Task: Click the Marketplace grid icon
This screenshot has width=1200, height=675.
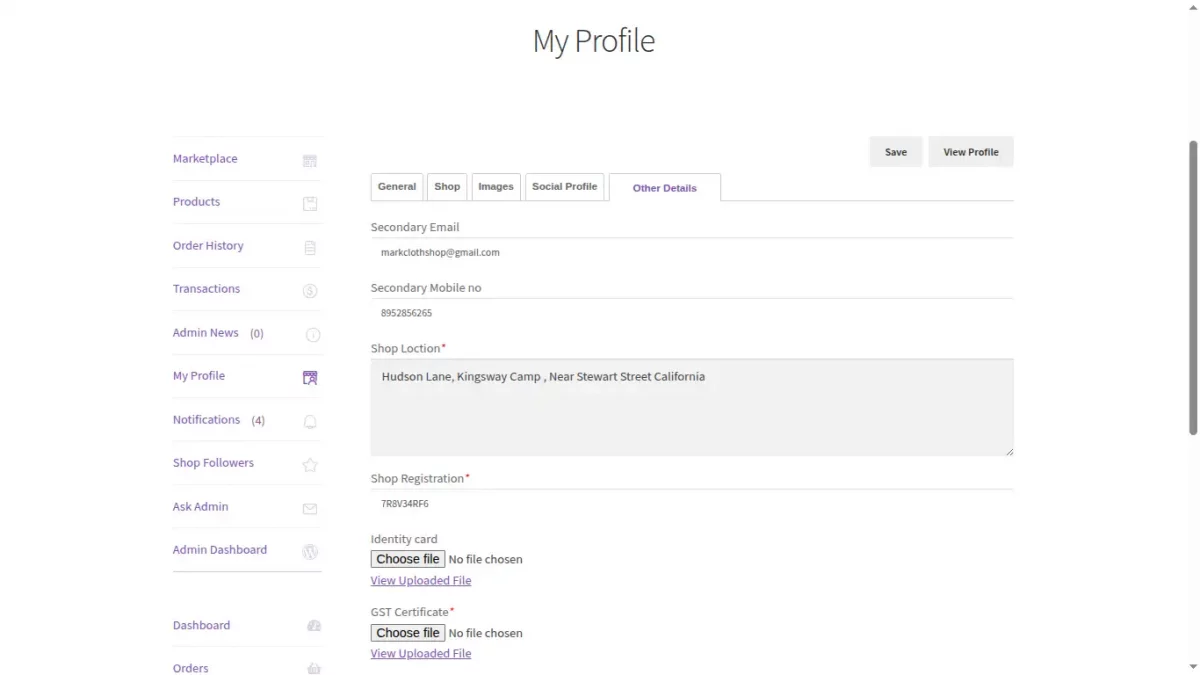Action: pos(309,160)
